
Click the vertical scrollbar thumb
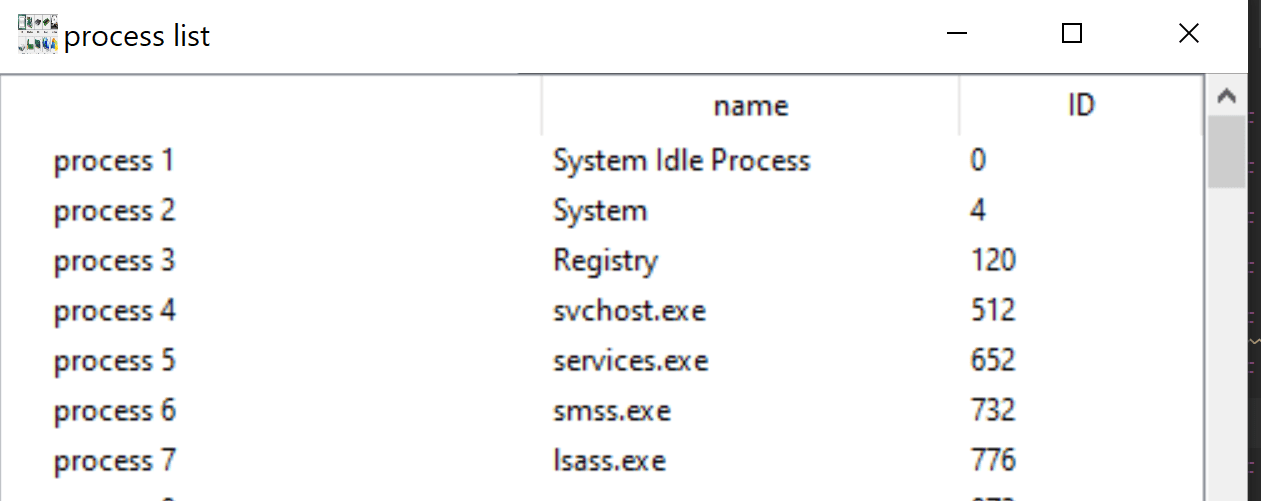[1227, 152]
